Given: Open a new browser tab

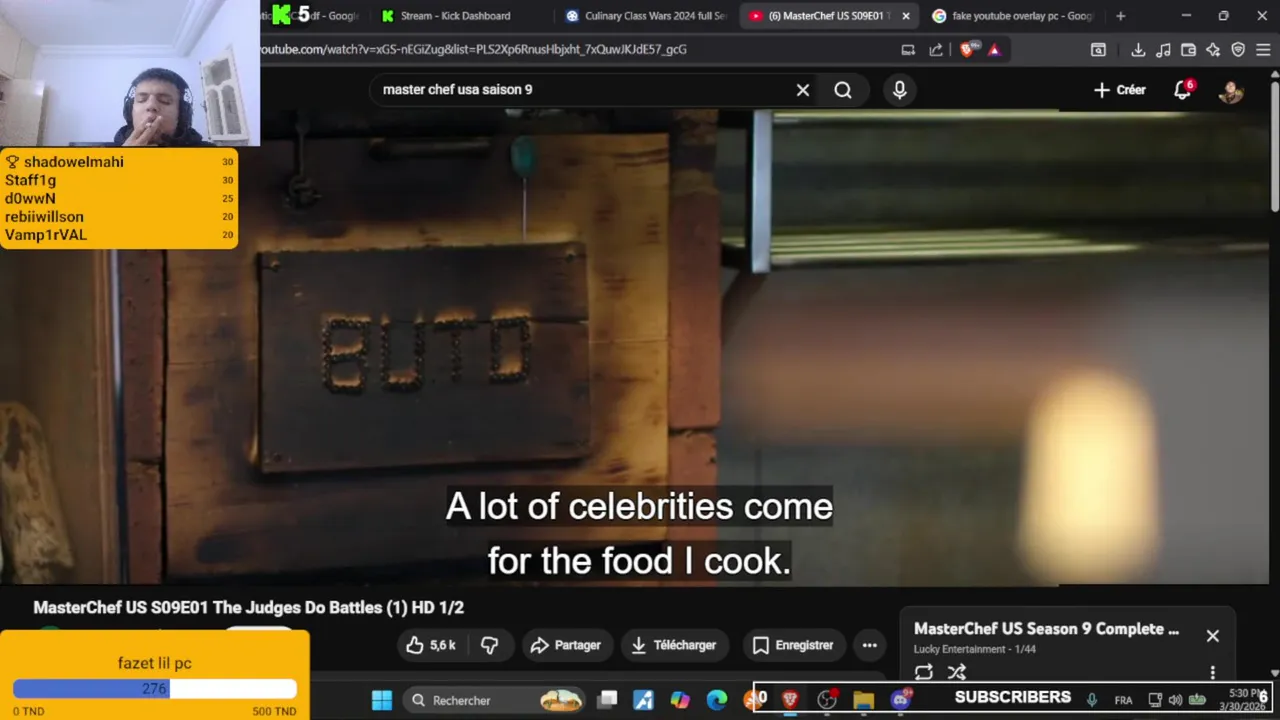Looking at the screenshot, I should click(1120, 16).
